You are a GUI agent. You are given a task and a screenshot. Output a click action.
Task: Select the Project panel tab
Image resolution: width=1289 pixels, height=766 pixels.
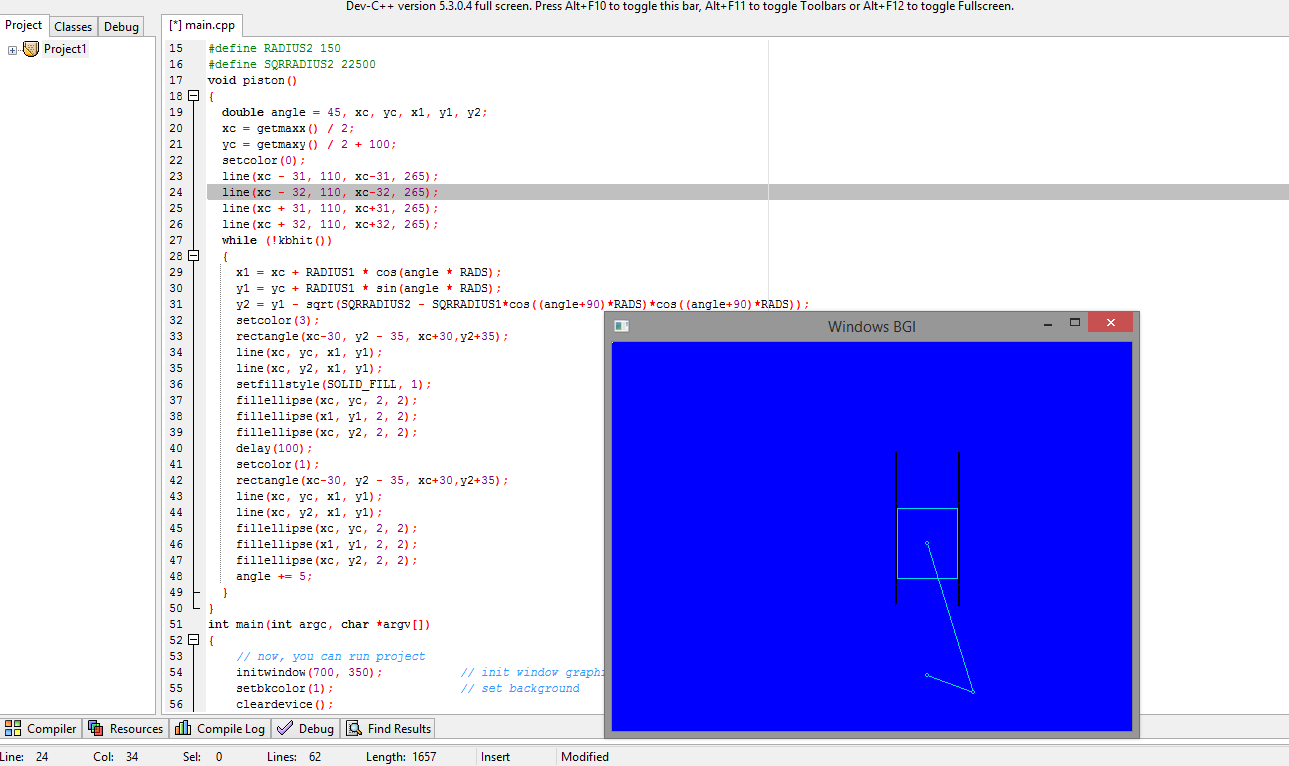coord(24,25)
